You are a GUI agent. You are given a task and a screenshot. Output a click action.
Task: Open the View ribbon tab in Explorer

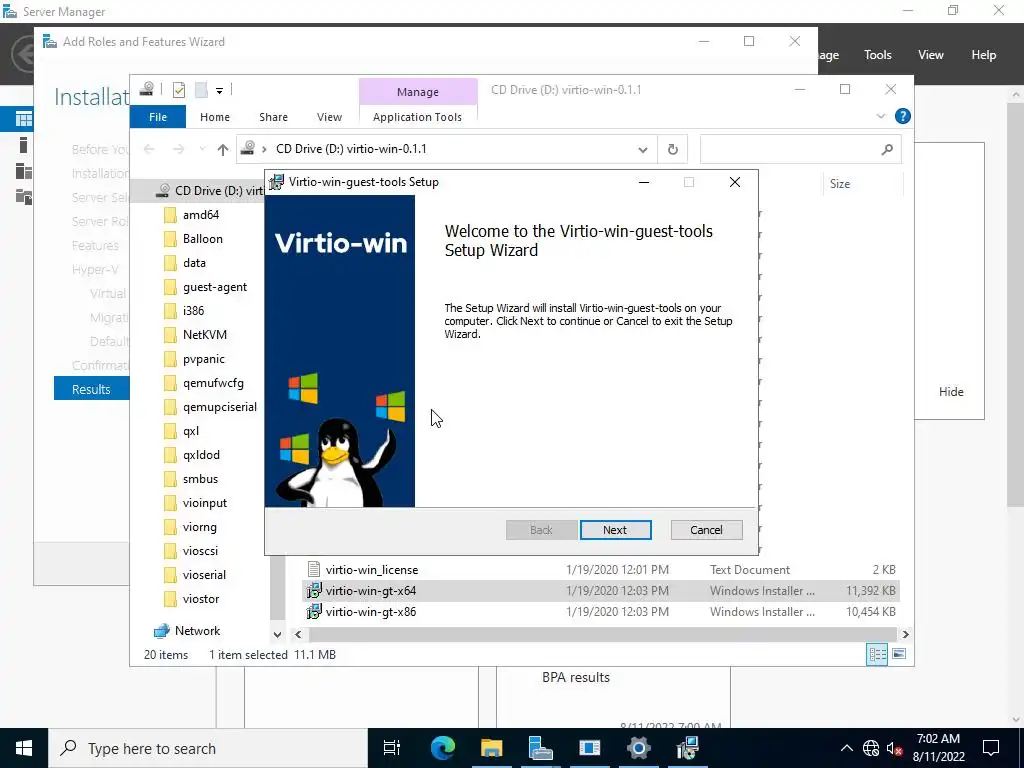[329, 117]
